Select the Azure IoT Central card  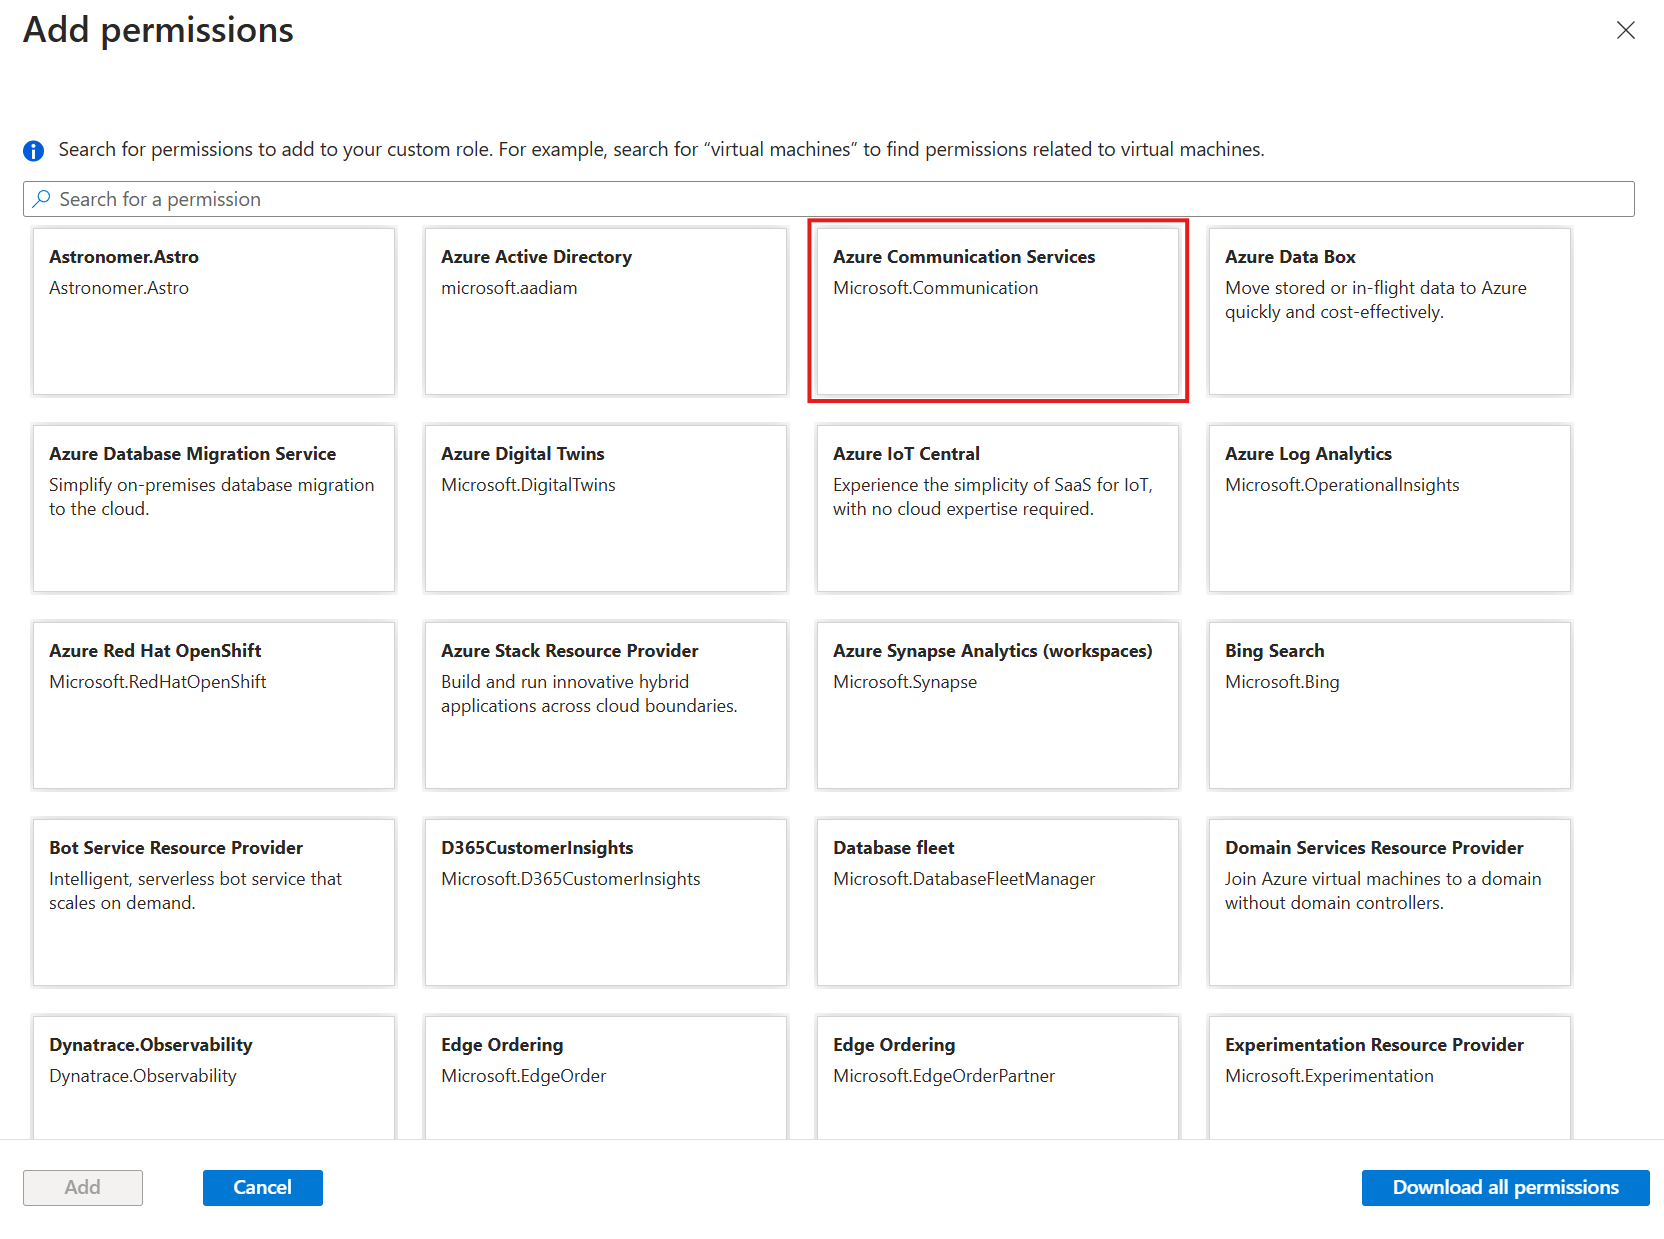(x=997, y=508)
